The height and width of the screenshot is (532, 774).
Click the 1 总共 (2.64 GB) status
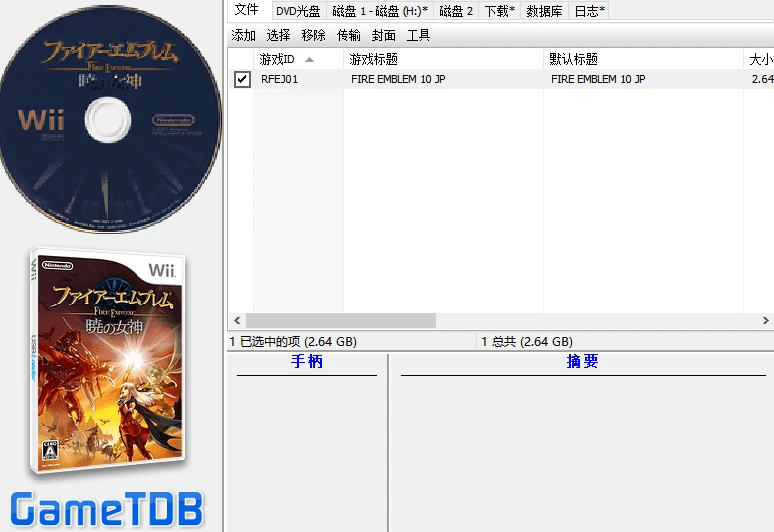pos(527,342)
